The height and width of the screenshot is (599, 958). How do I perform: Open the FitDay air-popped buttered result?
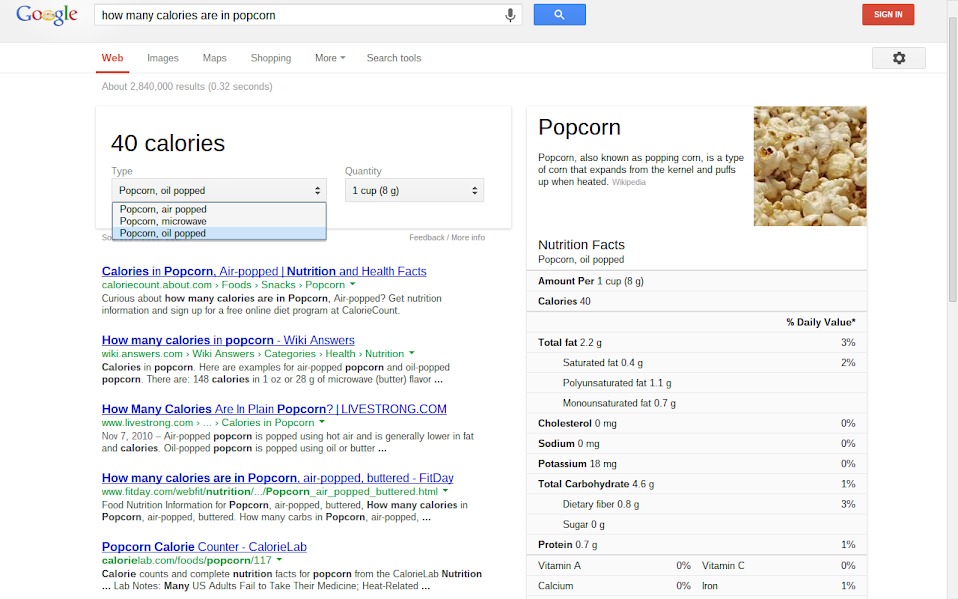click(x=277, y=478)
